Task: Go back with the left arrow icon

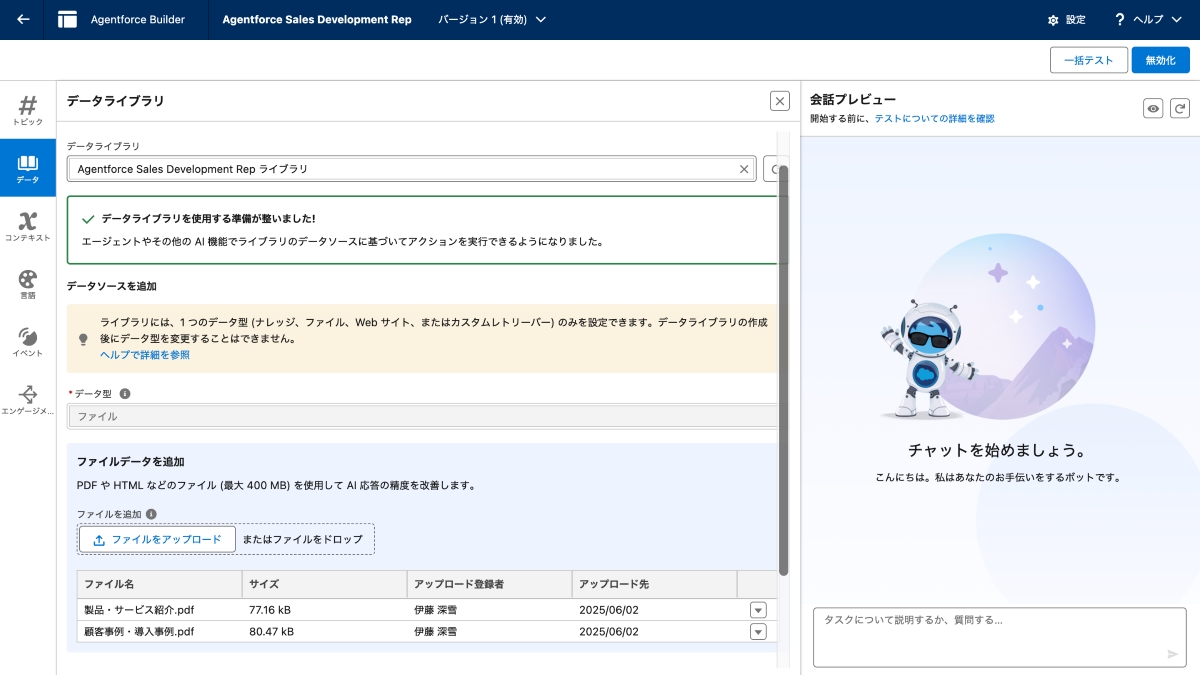Action: (x=23, y=19)
